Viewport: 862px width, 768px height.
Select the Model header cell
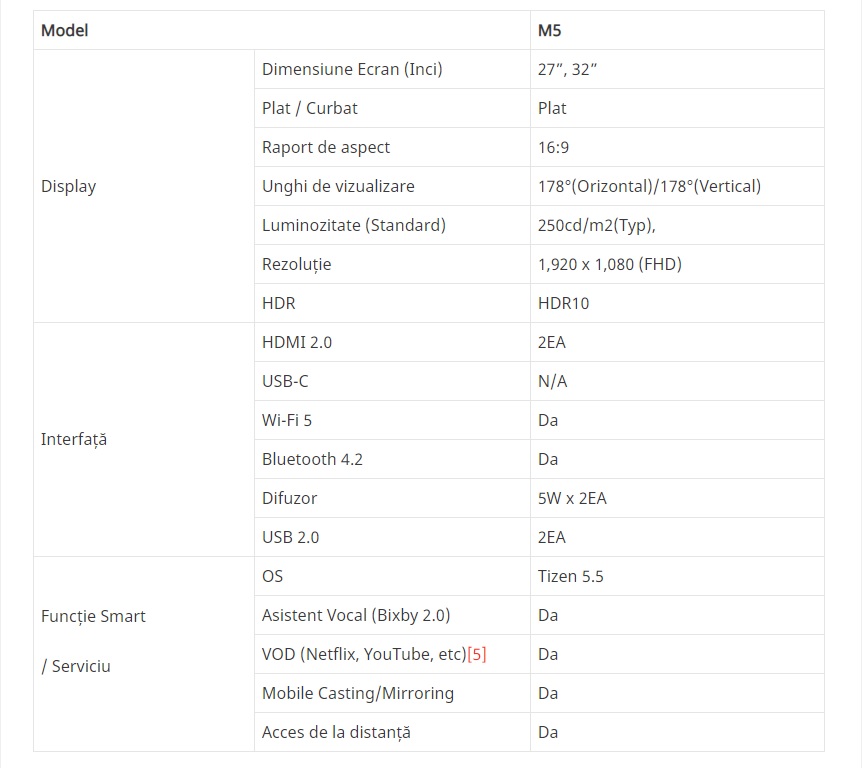pos(282,30)
